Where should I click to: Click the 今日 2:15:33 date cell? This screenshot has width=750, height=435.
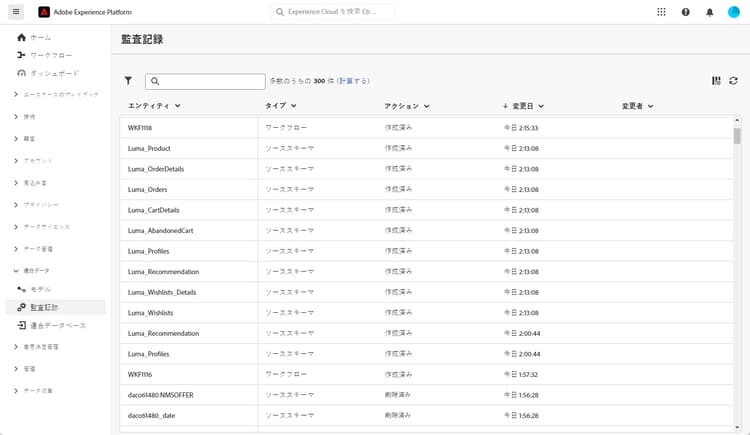[521, 128]
